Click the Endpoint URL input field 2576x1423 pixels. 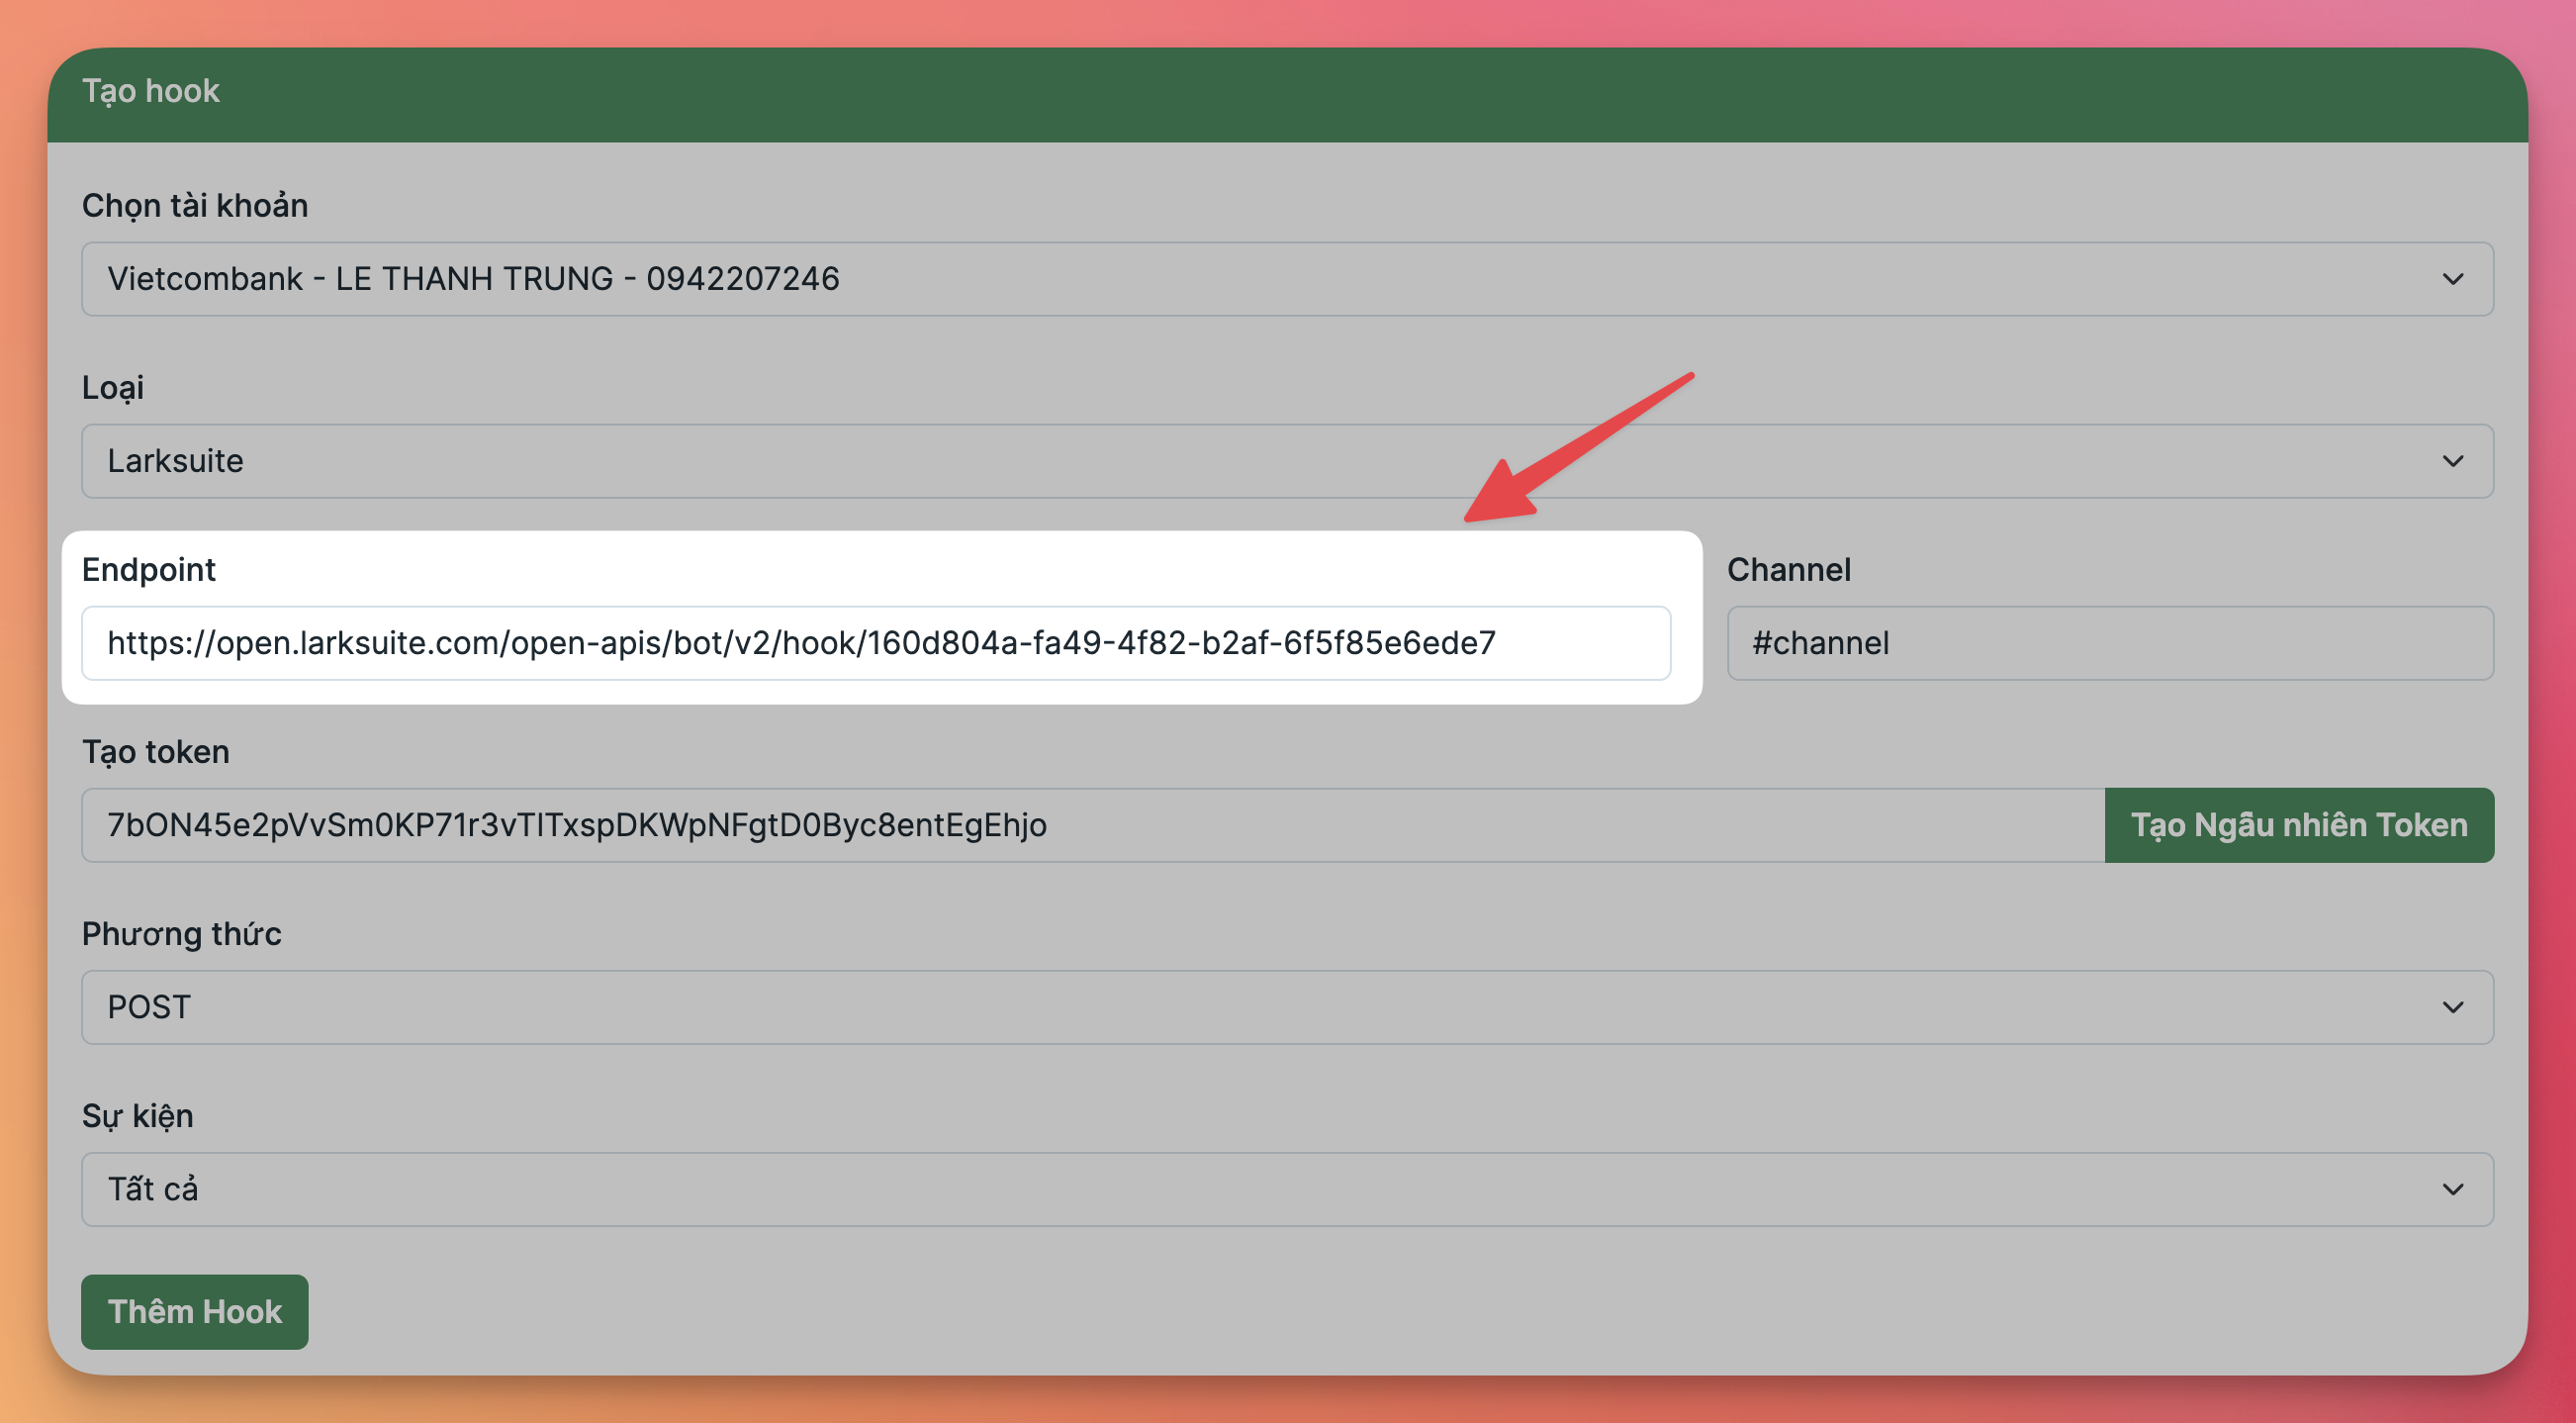coord(876,643)
